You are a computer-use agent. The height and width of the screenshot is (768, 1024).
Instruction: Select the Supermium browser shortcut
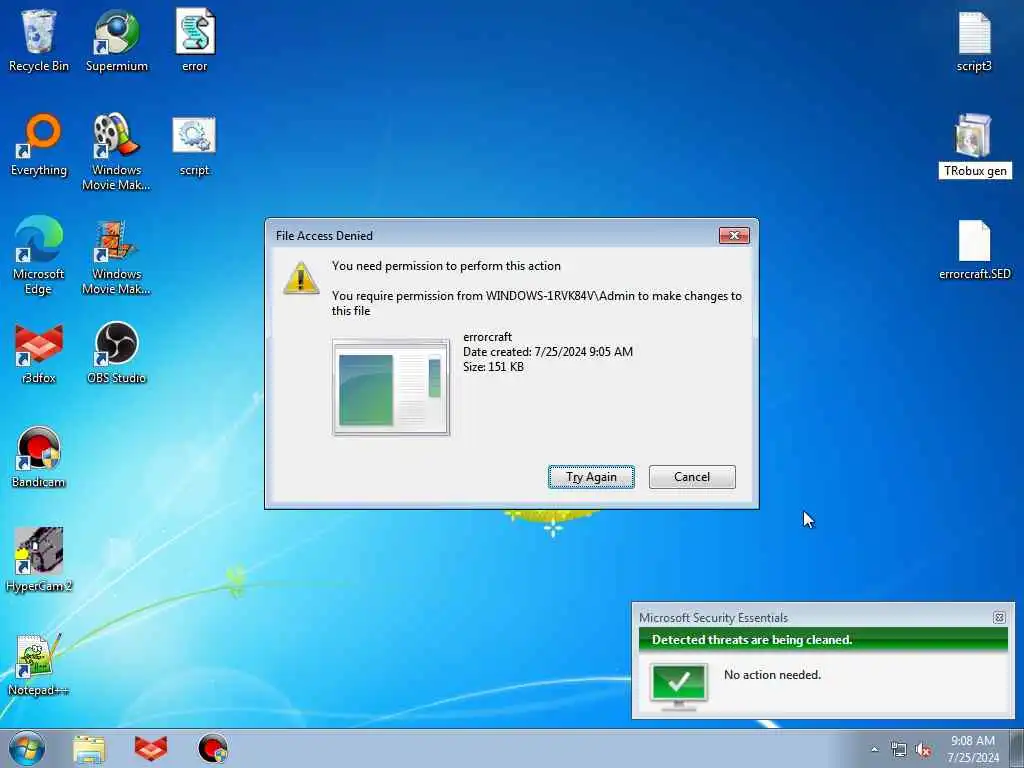point(117,39)
